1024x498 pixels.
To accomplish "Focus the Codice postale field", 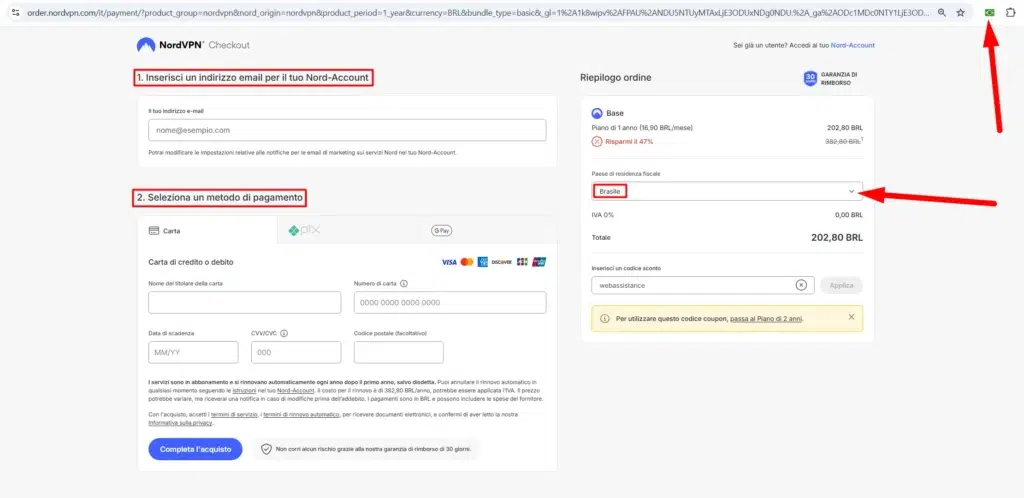I will point(398,352).
